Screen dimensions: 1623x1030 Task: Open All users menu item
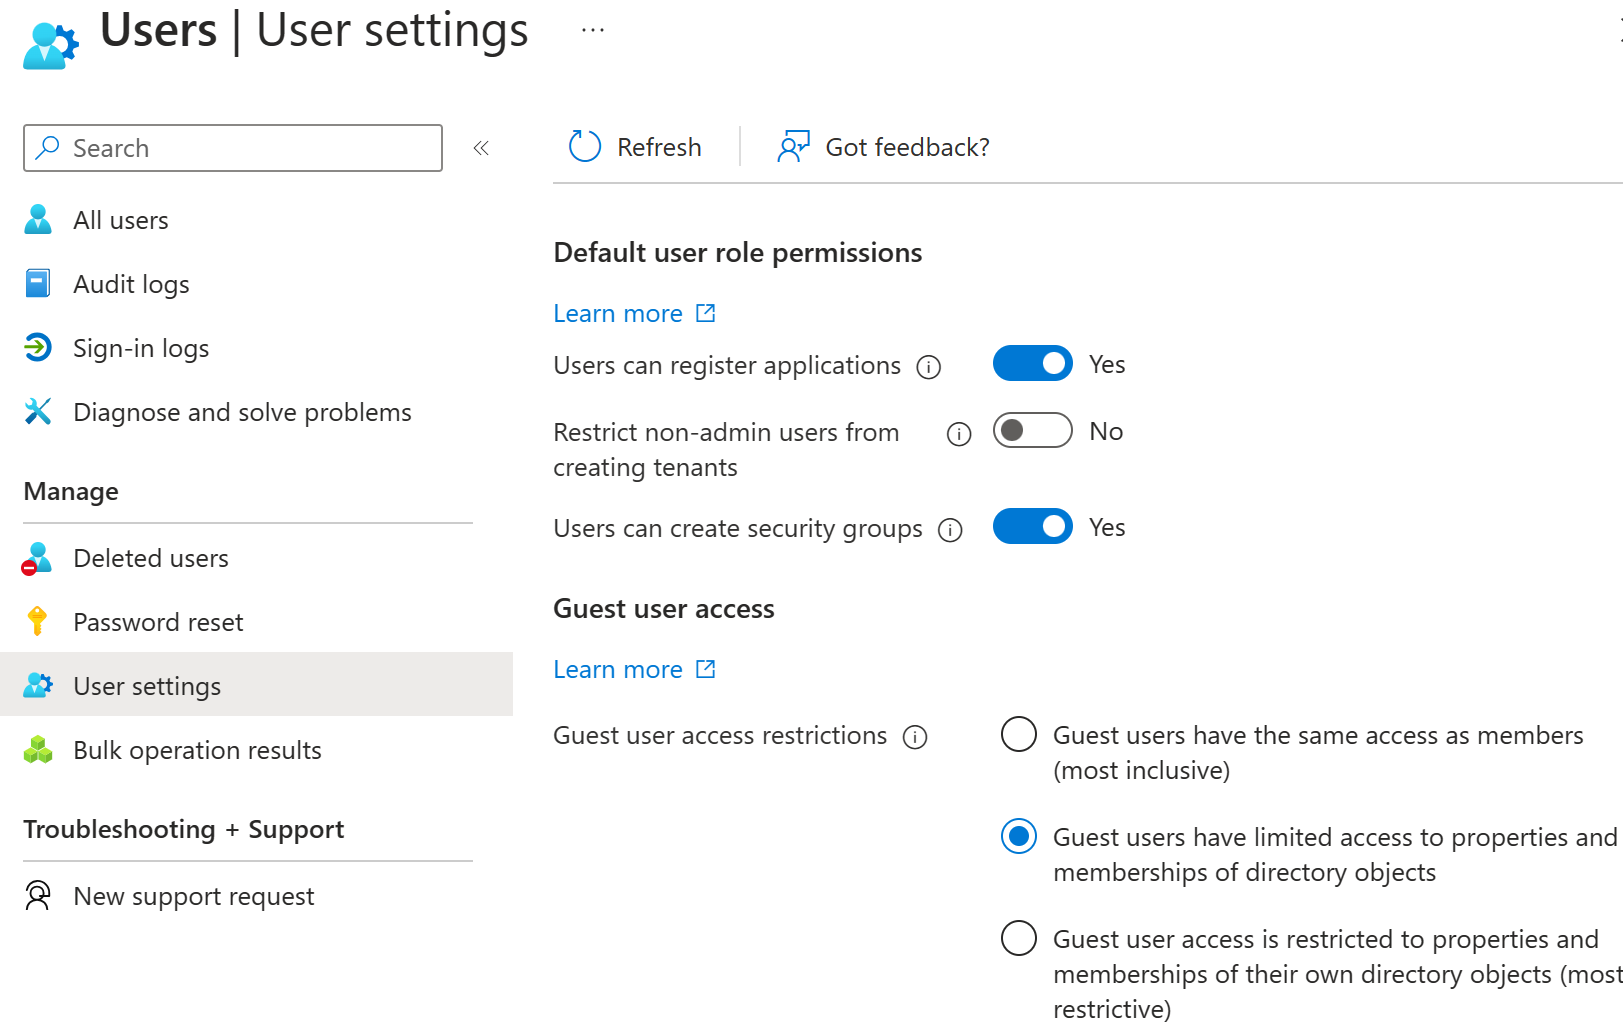[x=256, y=220]
